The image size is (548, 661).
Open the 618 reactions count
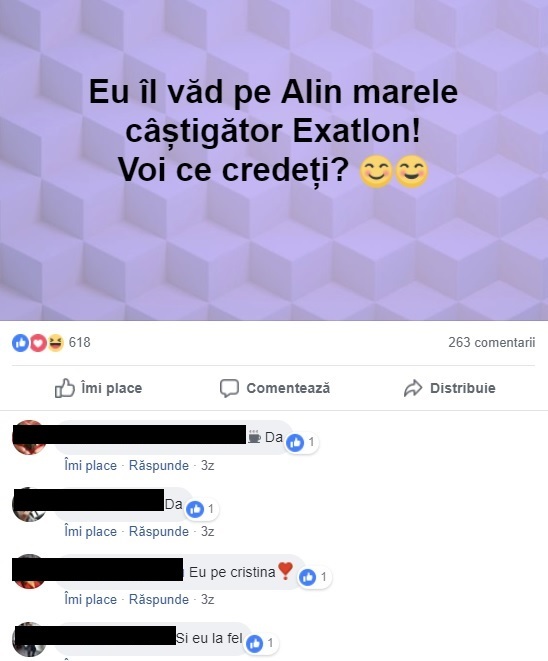click(80, 342)
